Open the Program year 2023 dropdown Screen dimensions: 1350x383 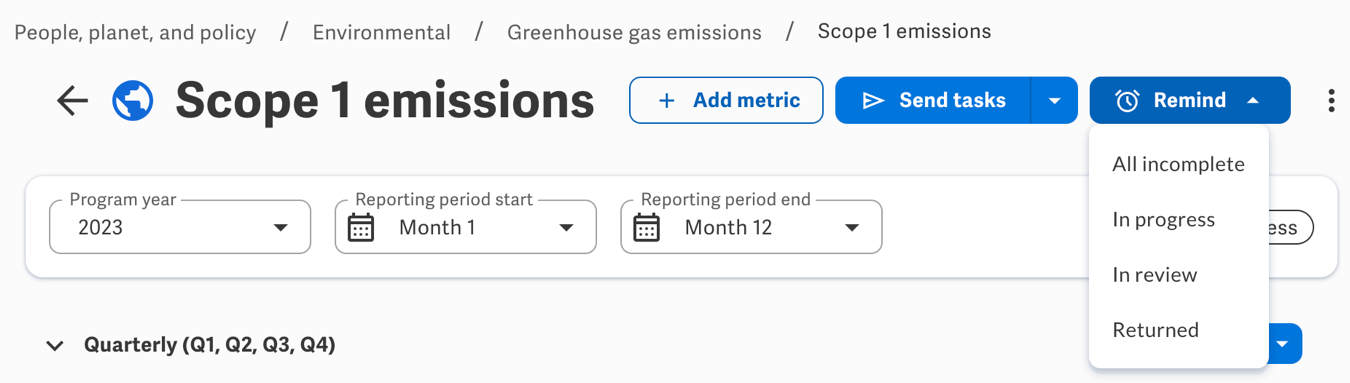[180, 227]
